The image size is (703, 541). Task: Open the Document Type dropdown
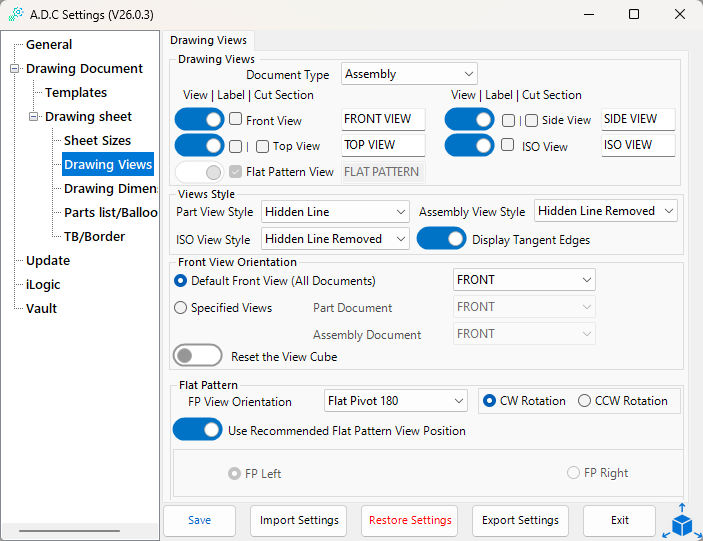coord(409,74)
